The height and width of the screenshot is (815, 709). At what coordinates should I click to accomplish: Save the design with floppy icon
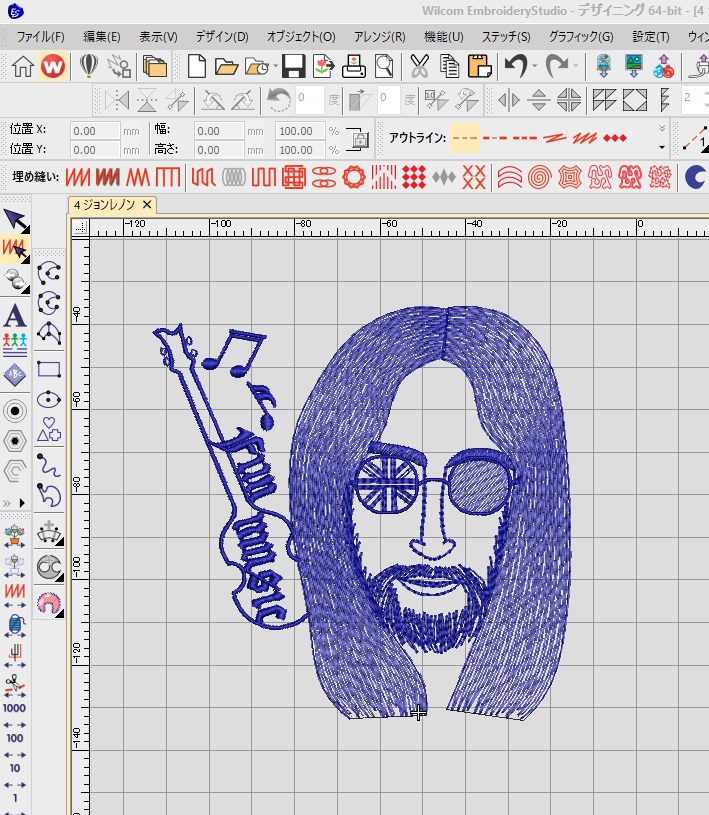click(293, 67)
